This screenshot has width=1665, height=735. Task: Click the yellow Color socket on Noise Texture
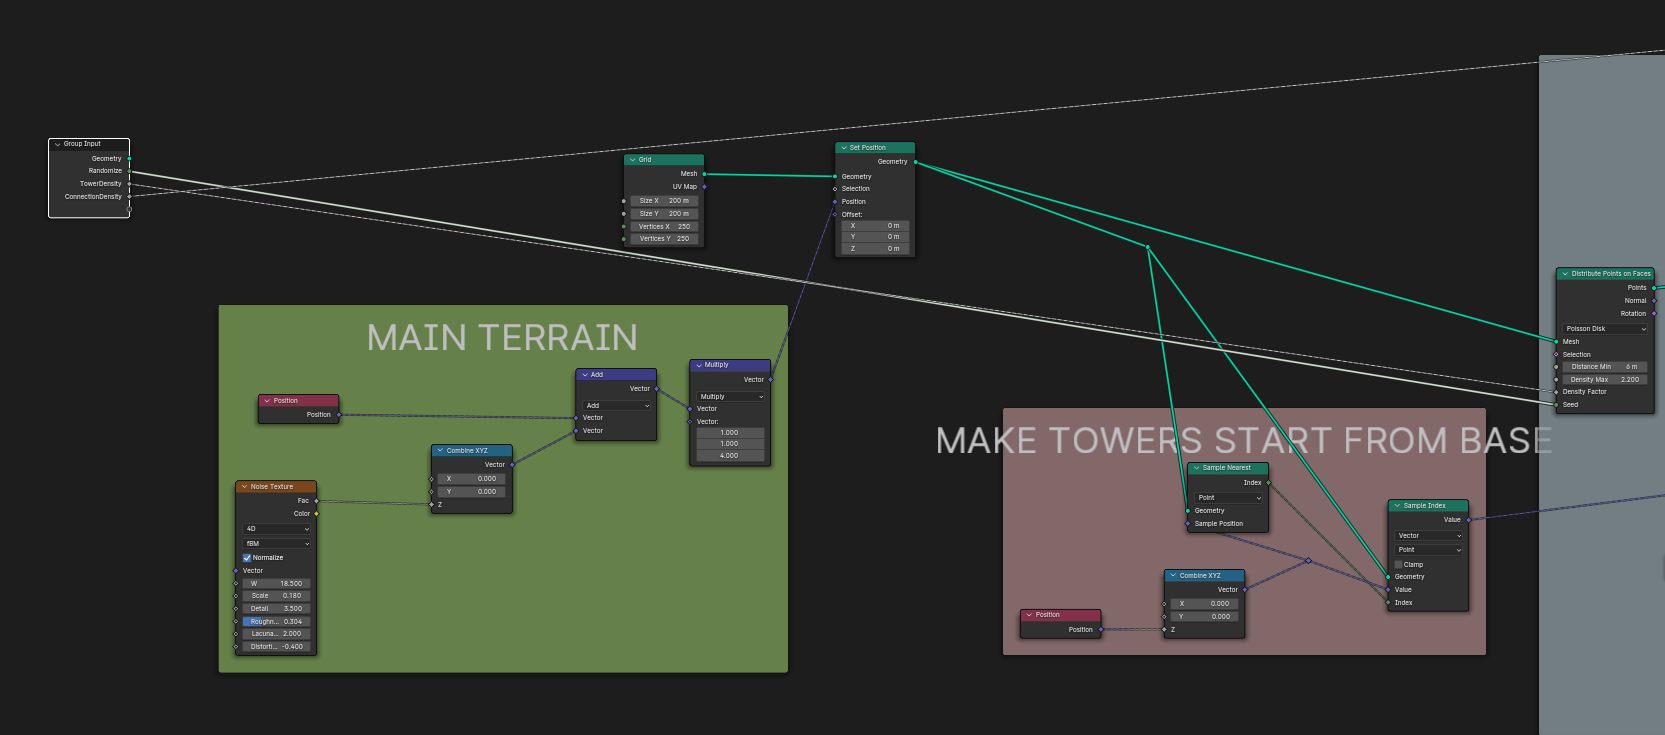coord(316,514)
